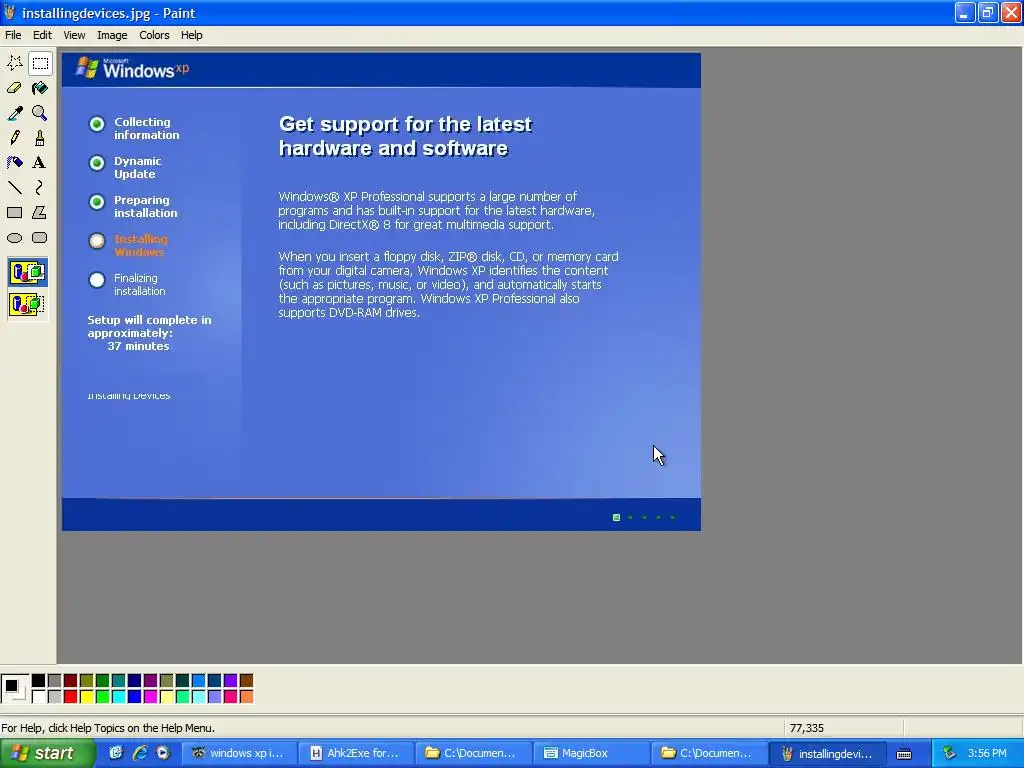The width and height of the screenshot is (1024, 768).
Task: Open the Image menu
Action: 112,35
